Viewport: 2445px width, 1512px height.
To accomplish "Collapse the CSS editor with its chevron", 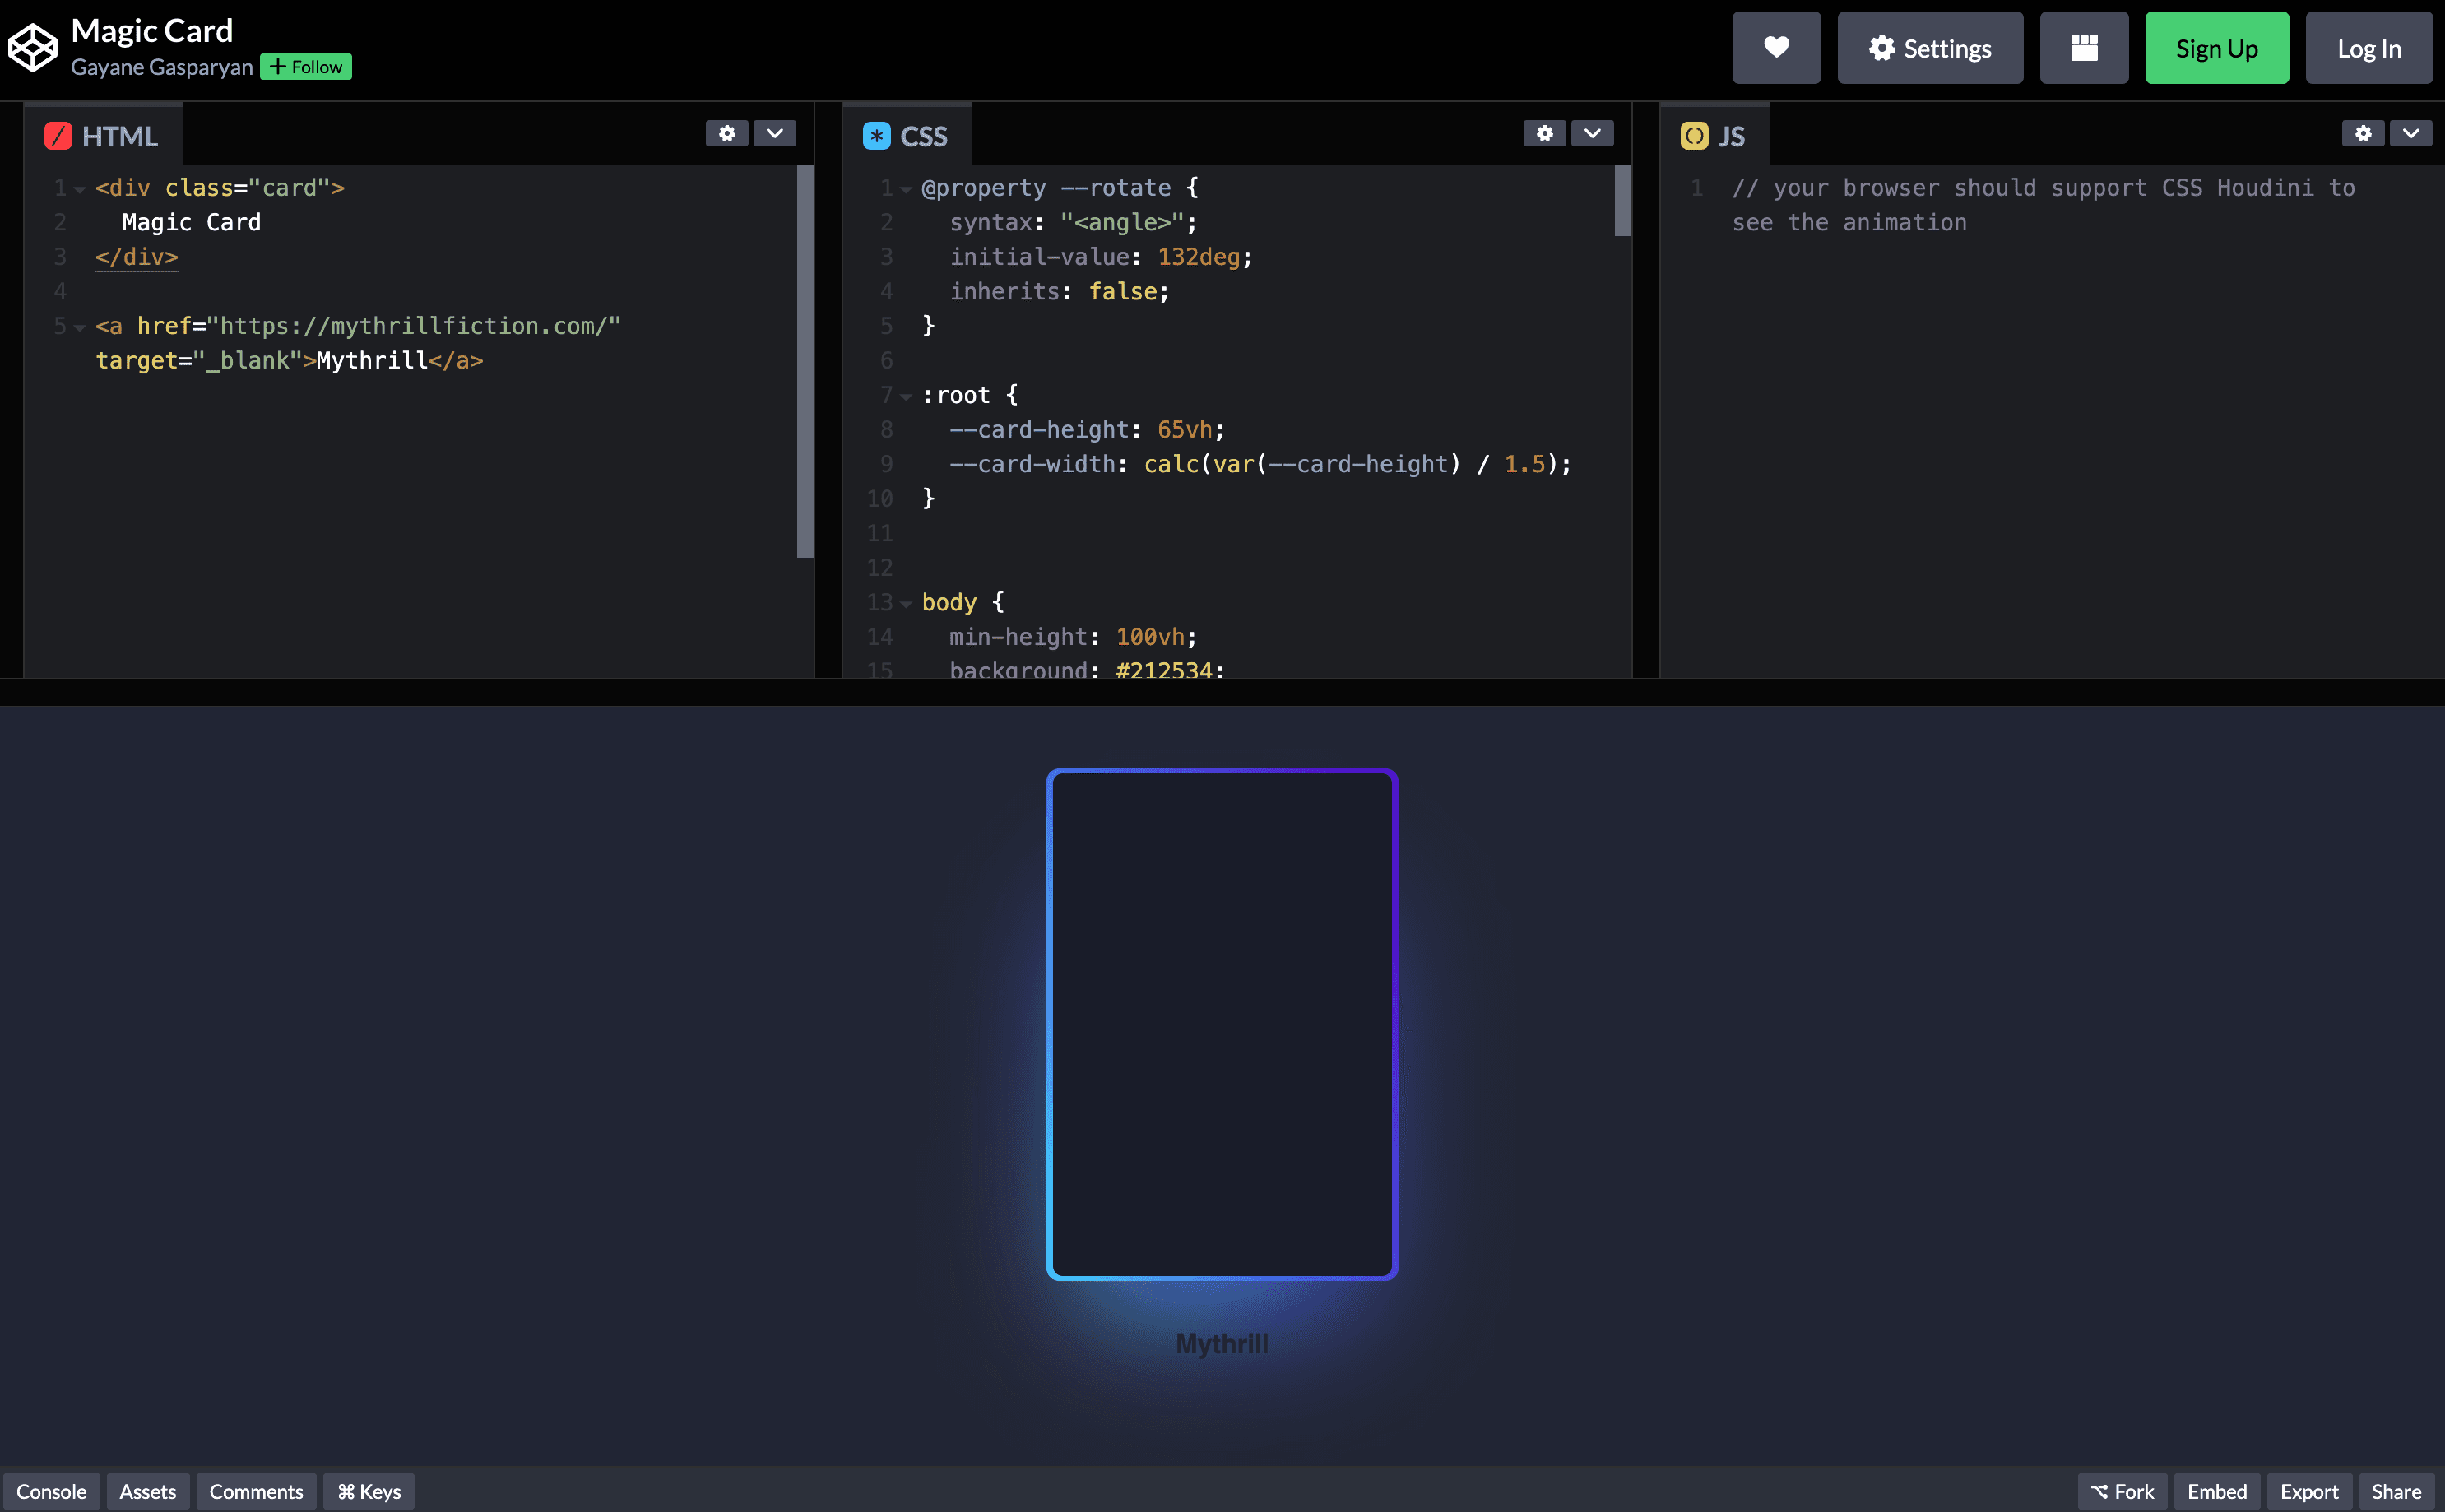I will [1591, 133].
